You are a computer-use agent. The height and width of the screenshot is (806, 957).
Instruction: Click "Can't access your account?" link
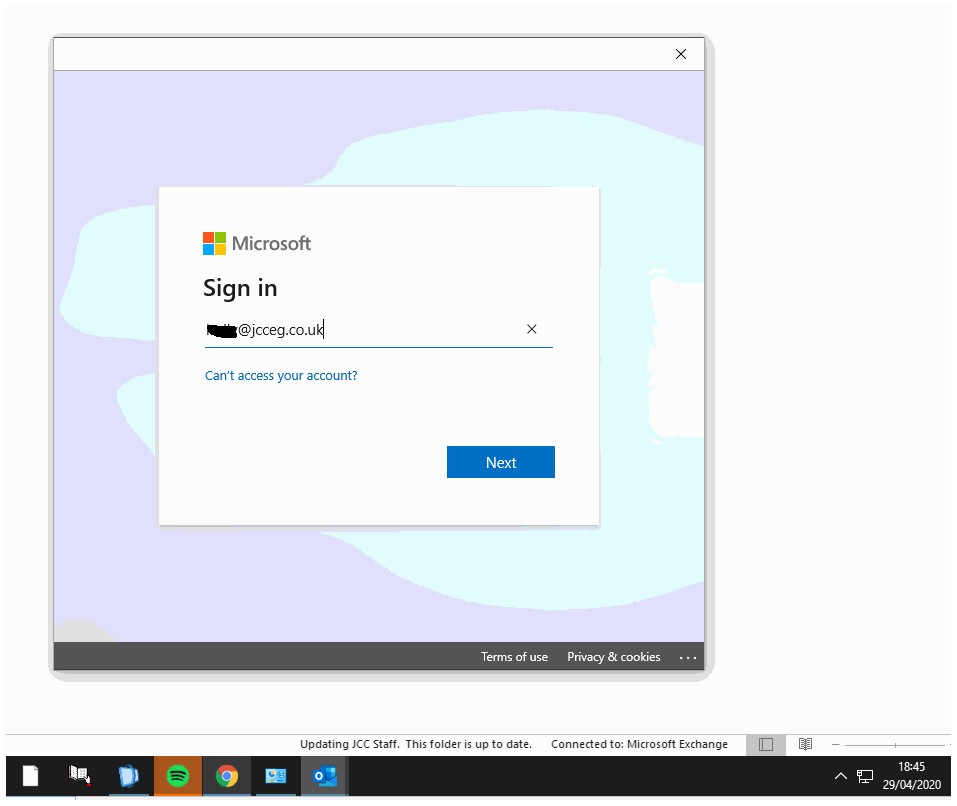(281, 376)
